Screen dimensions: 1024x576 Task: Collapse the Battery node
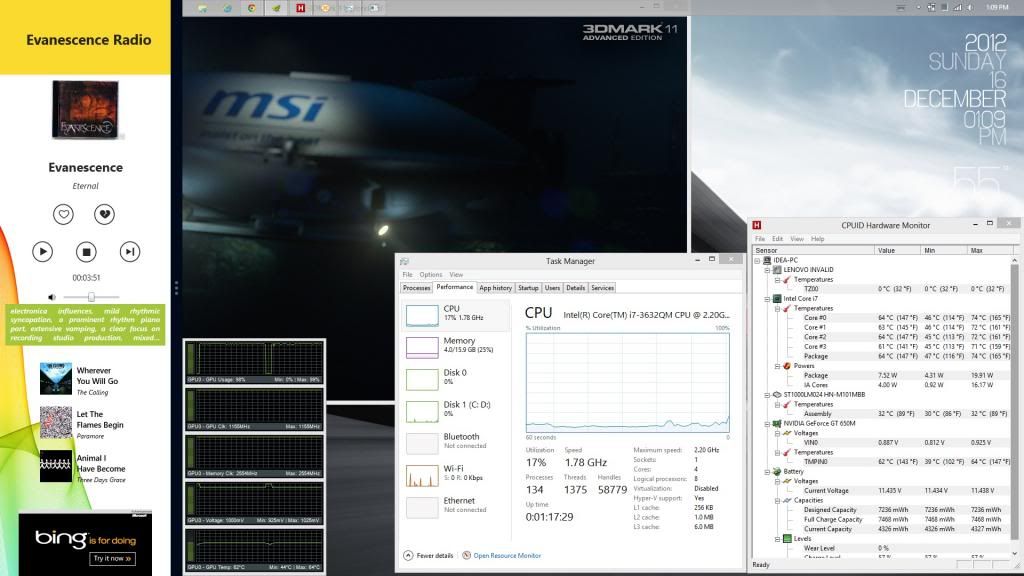tap(767, 472)
